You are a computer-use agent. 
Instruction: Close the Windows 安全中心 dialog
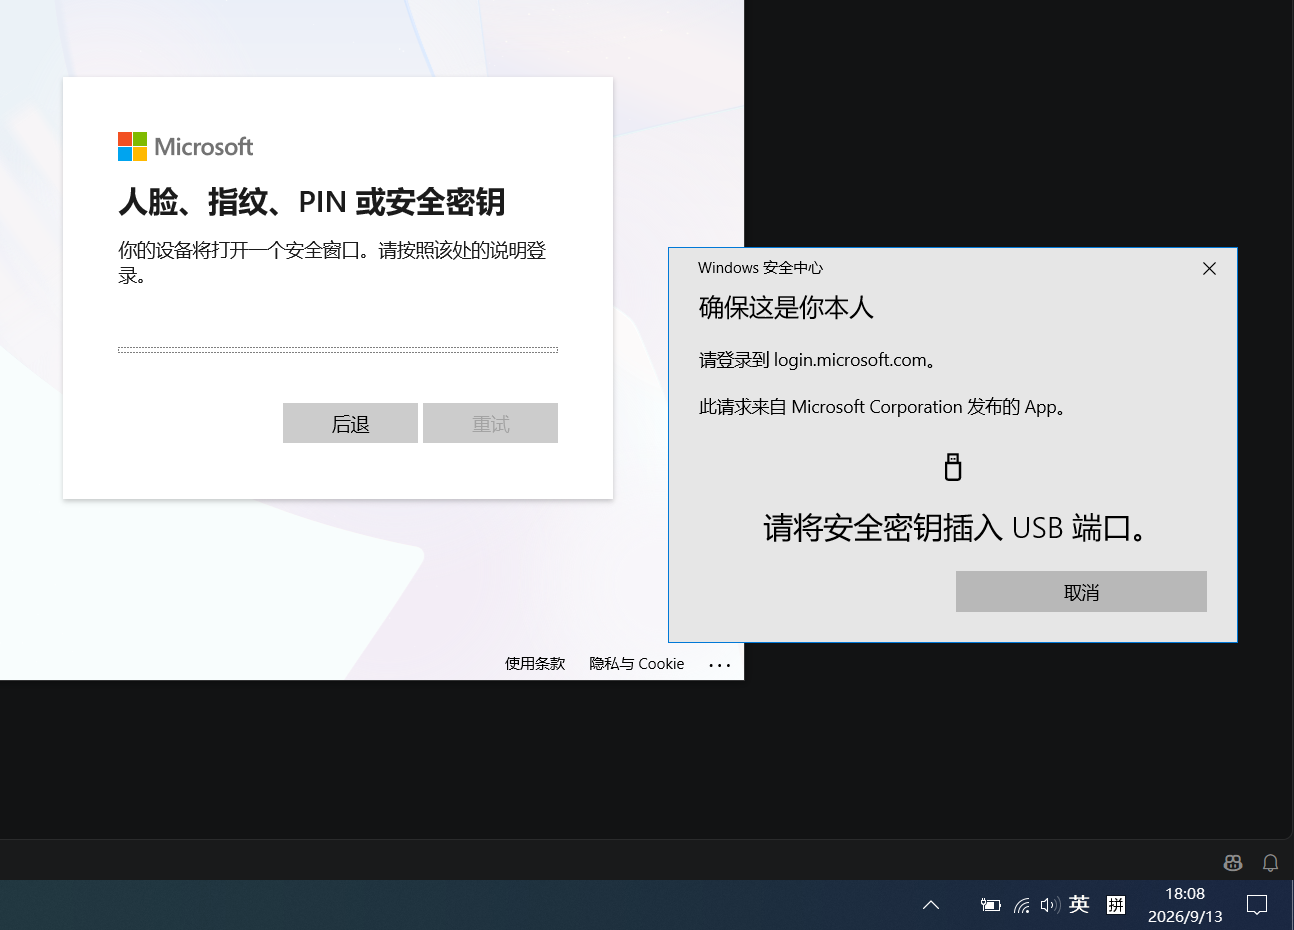pos(1209,268)
